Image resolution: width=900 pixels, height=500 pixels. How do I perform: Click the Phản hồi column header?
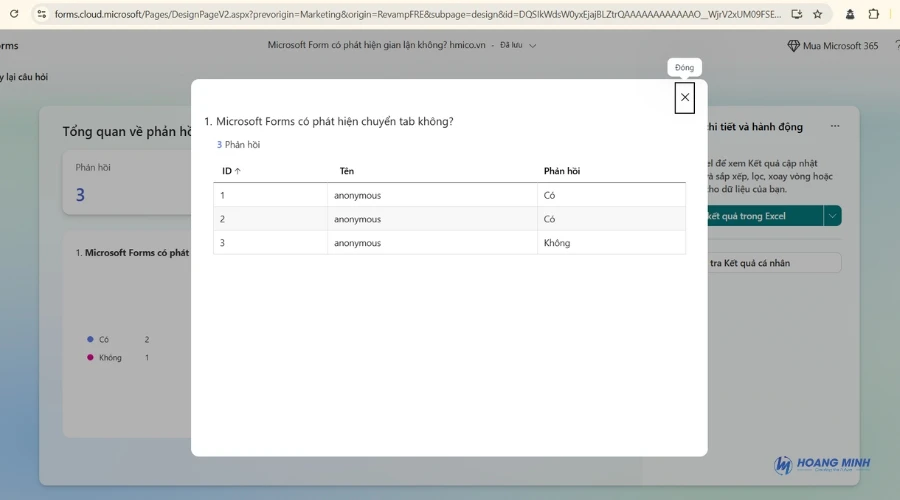(562, 171)
